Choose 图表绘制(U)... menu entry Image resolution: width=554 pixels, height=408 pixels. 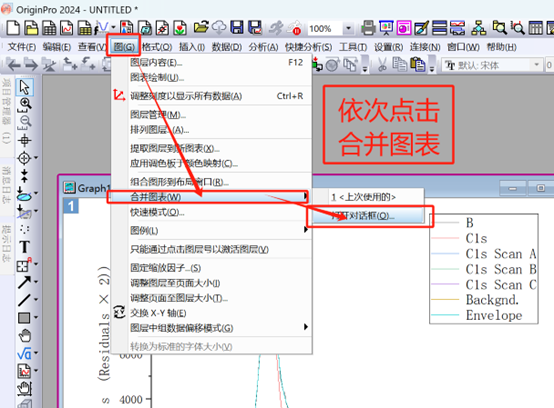tap(211, 77)
